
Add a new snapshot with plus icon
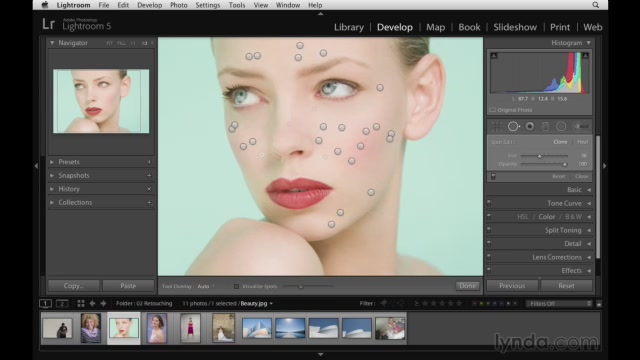pos(149,176)
